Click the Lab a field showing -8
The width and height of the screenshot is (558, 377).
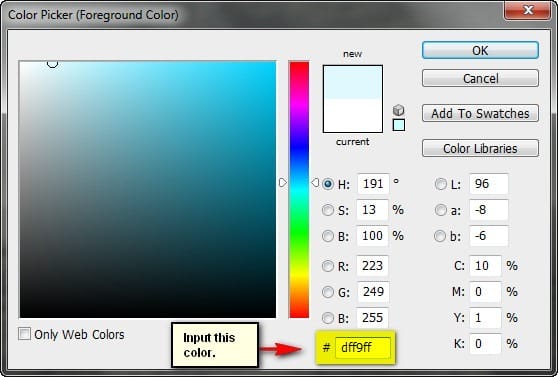pyautogui.click(x=489, y=210)
